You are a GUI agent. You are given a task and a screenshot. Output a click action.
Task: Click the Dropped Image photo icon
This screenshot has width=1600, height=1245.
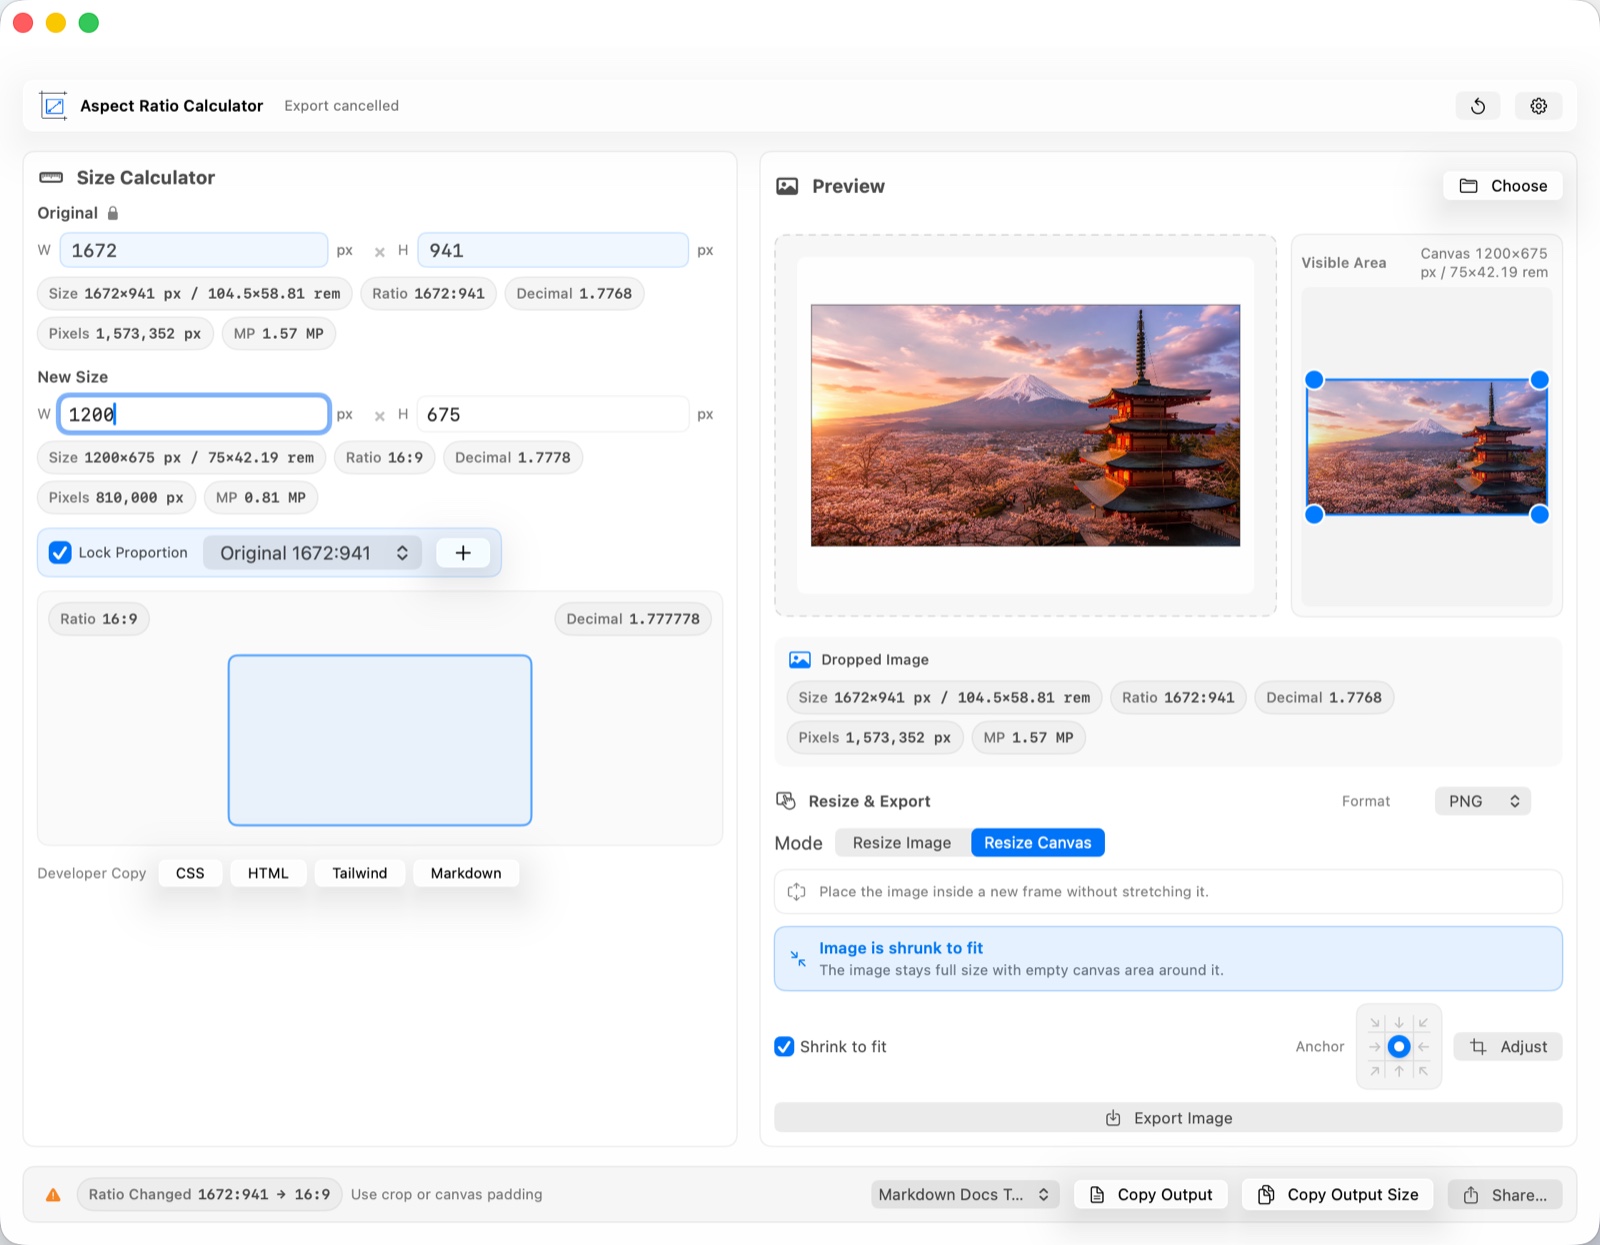(800, 660)
